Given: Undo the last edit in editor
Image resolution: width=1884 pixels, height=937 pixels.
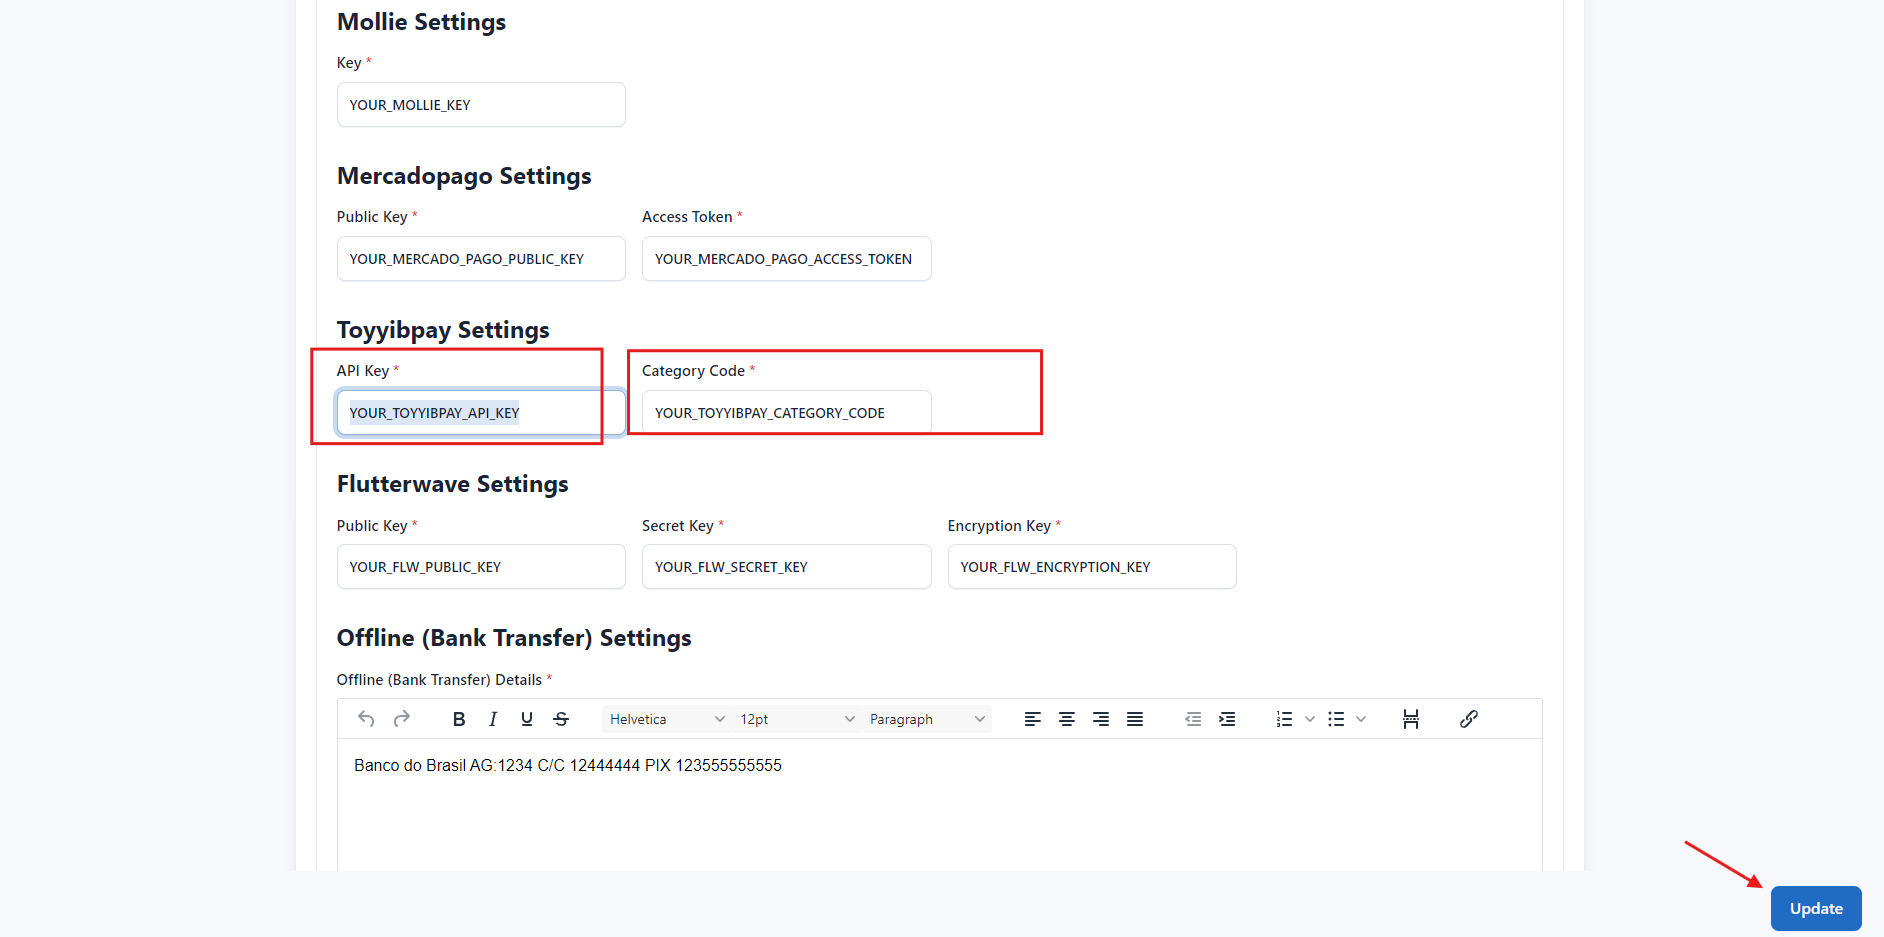Looking at the screenshot, I should point(366,719).
